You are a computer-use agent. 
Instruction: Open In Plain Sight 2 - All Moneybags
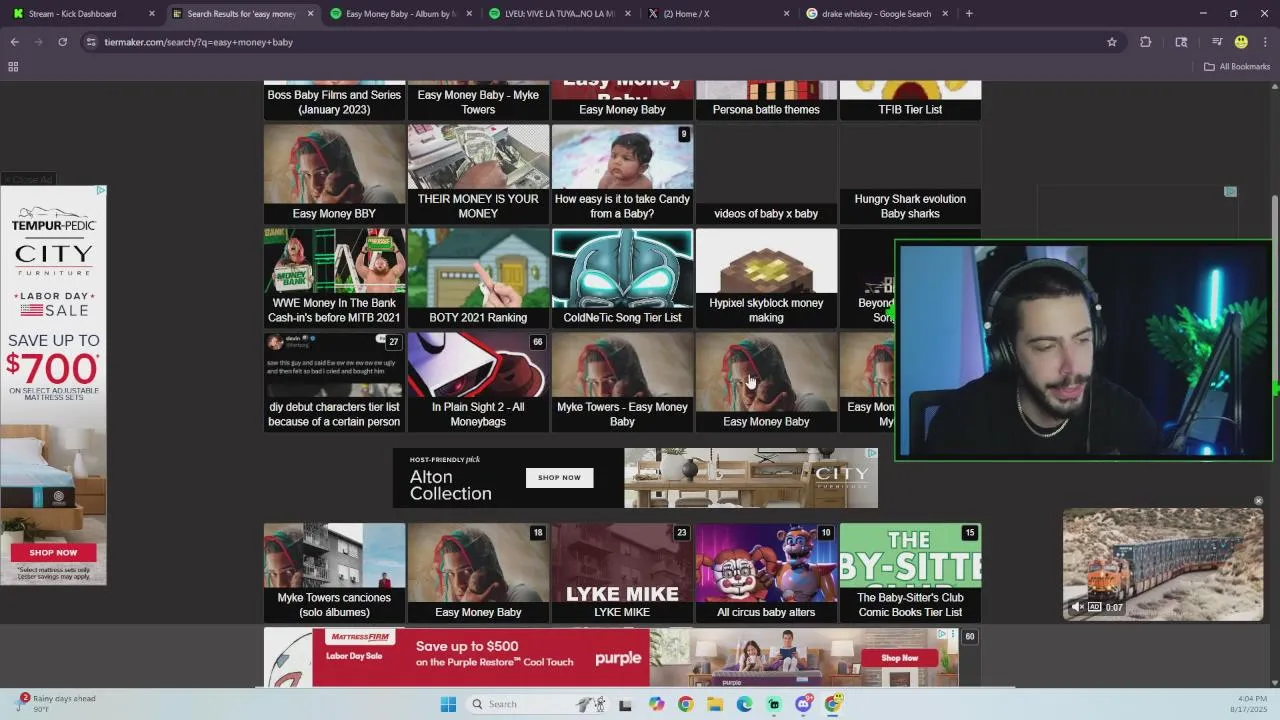(x=478, y=382)
